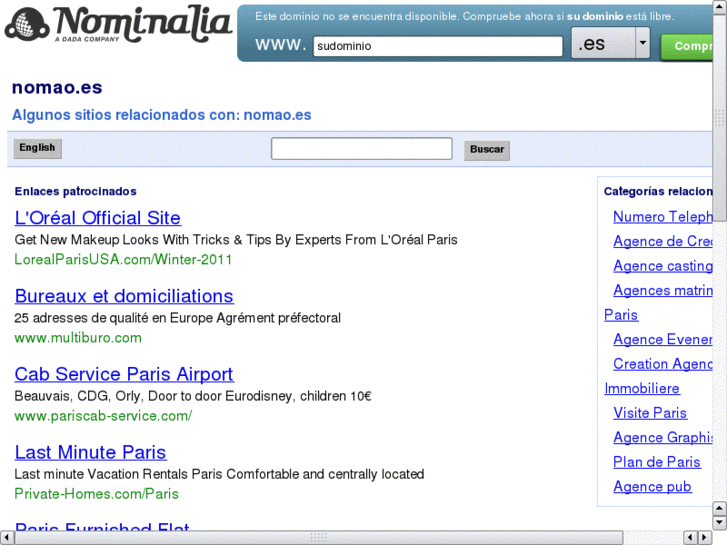Viewport: 727px width, 545px height.
Task: Open the Cab Service Paris Airport link
Action: point(124,374)
